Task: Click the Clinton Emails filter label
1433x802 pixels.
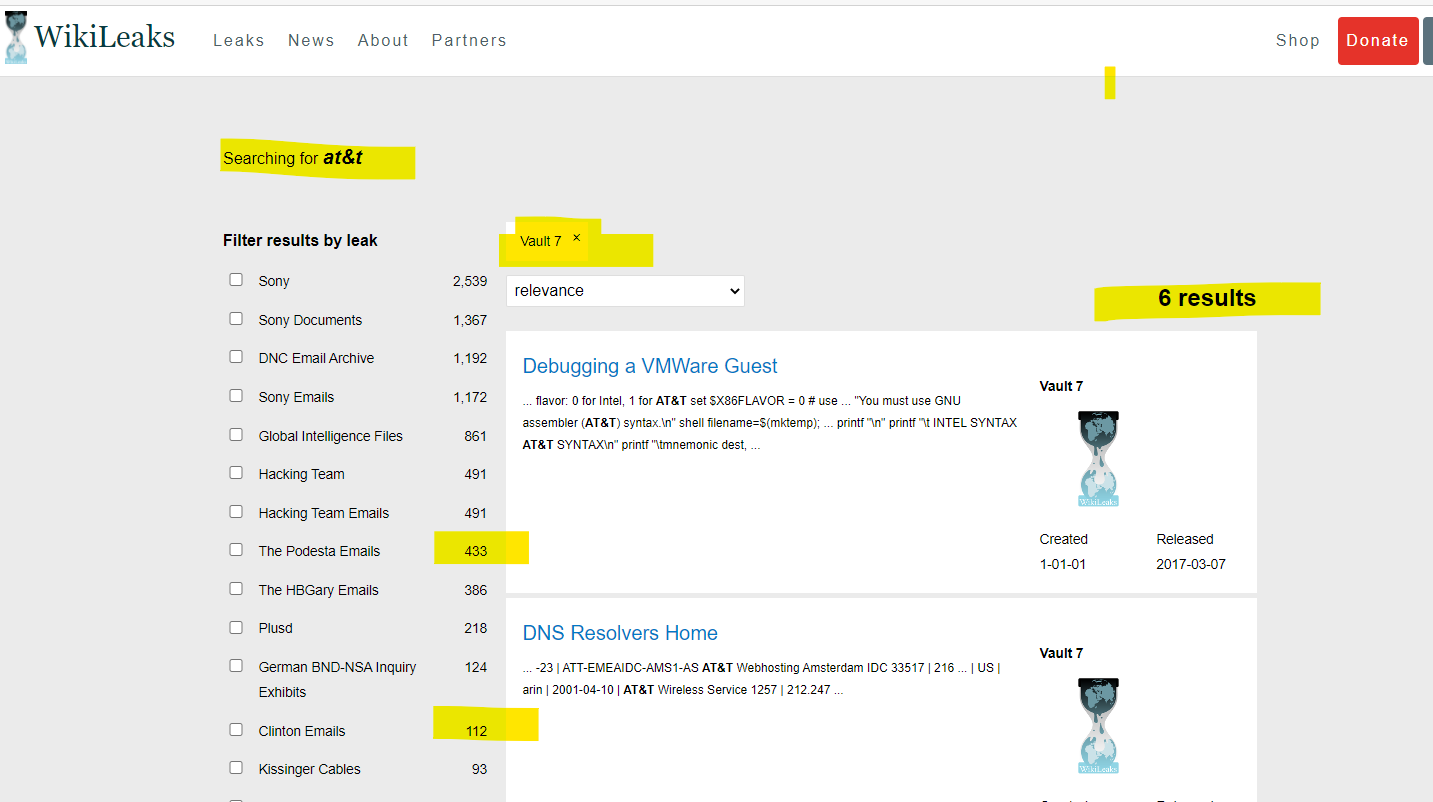Action: [x=302, y=731]
